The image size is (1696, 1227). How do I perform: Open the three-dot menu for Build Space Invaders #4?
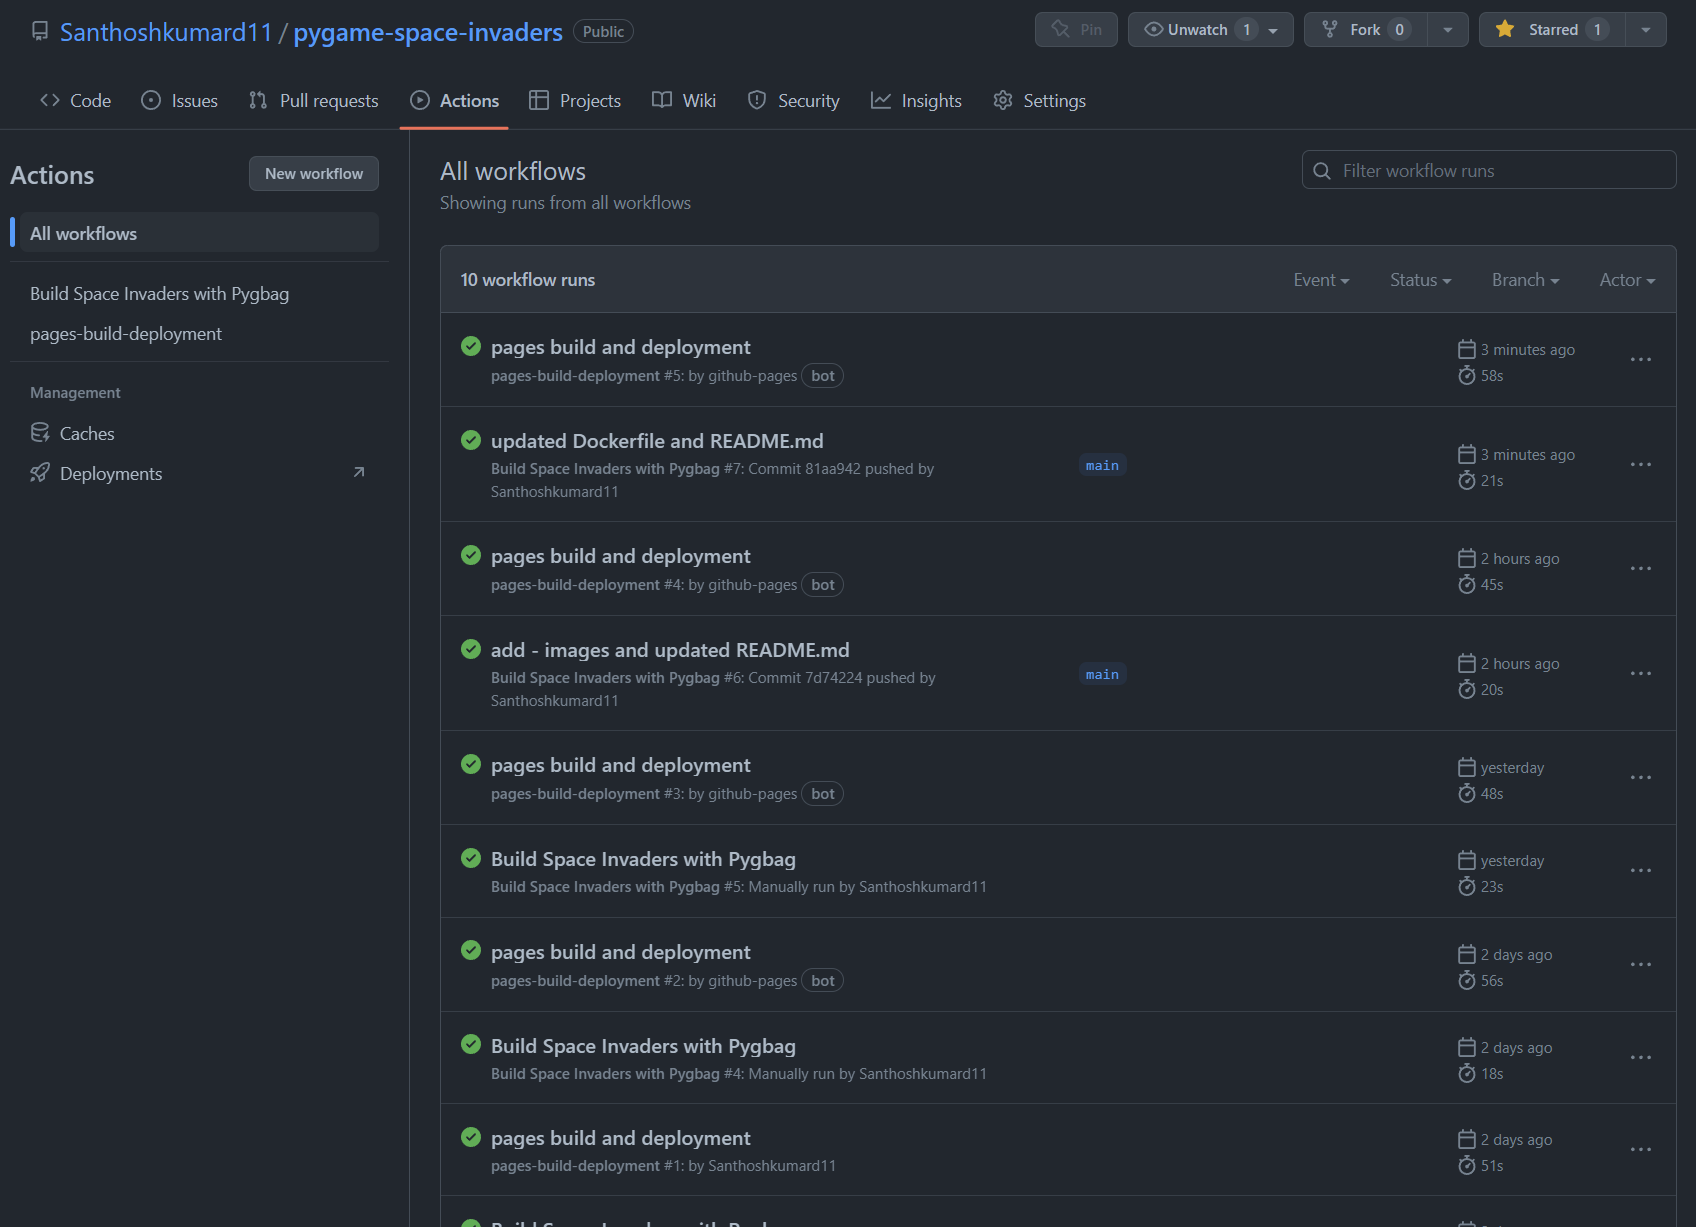pyautogui.click(x=1641, y=1057)
